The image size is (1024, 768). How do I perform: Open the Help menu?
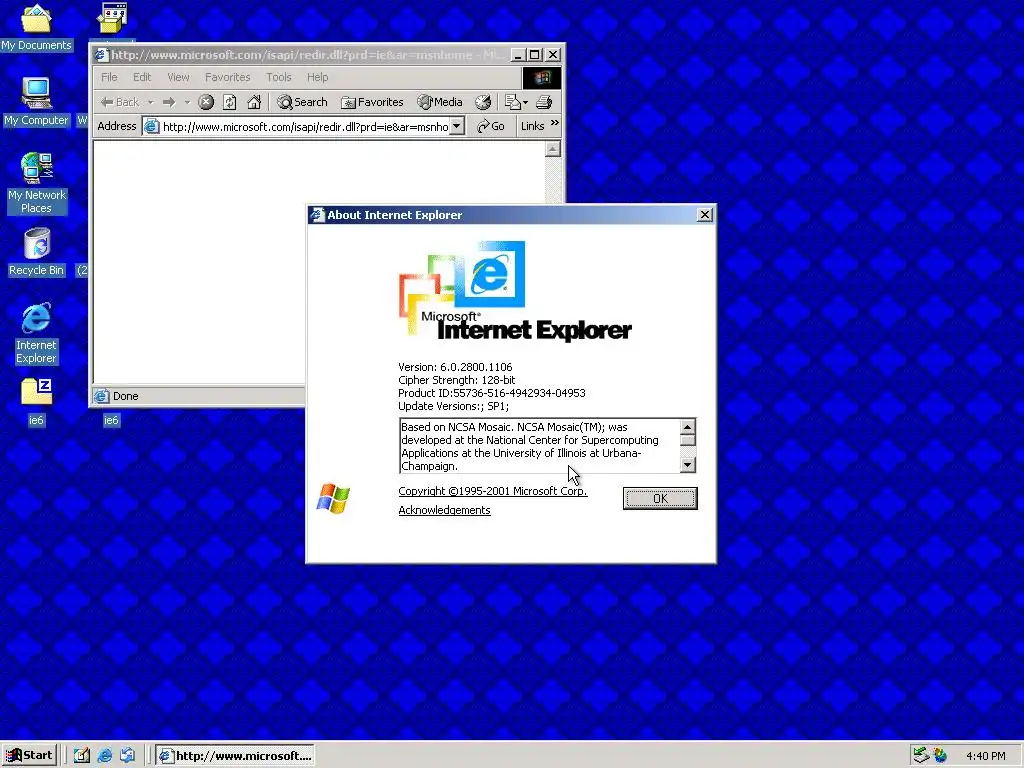317,77
